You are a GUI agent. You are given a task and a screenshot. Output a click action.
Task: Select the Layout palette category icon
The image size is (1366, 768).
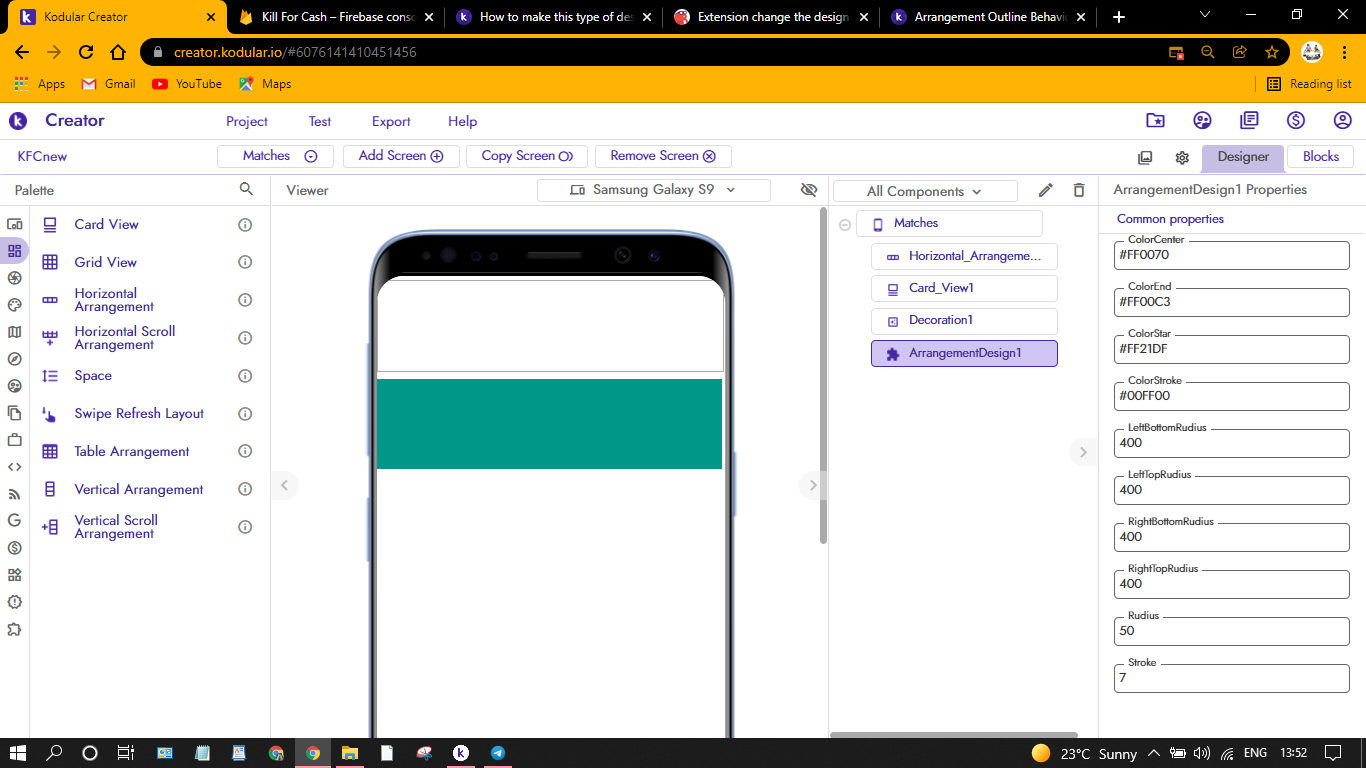(x=14, y=251)
